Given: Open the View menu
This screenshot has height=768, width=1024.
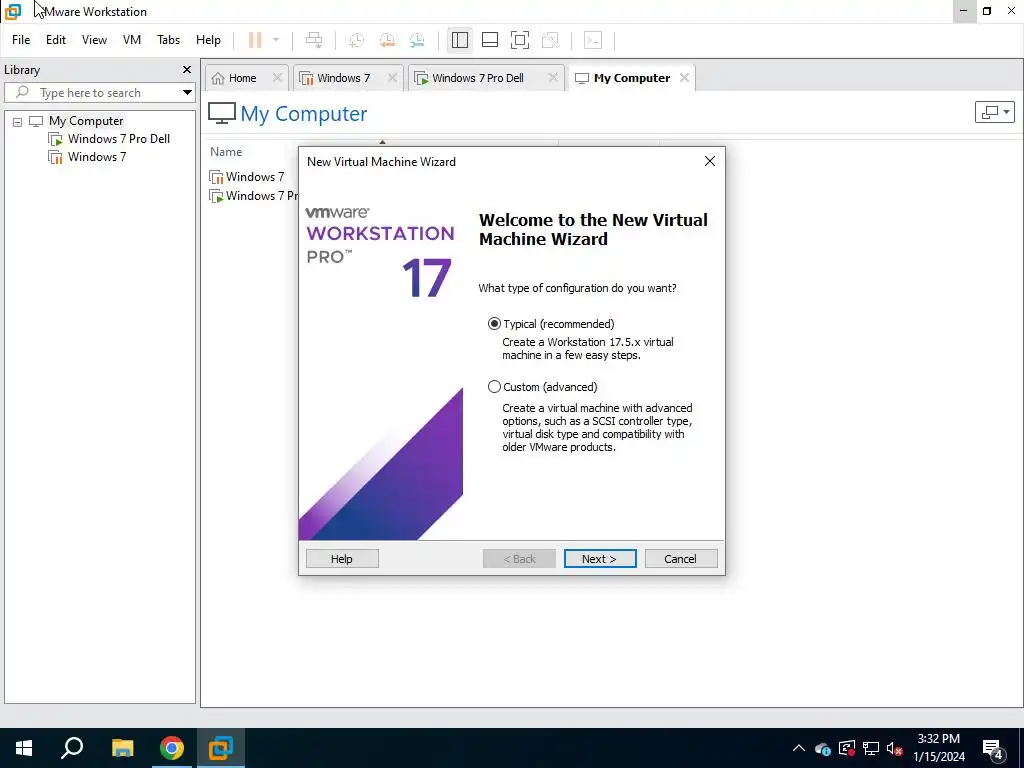Looking at the screenshot, I should (x=94, y=40).
